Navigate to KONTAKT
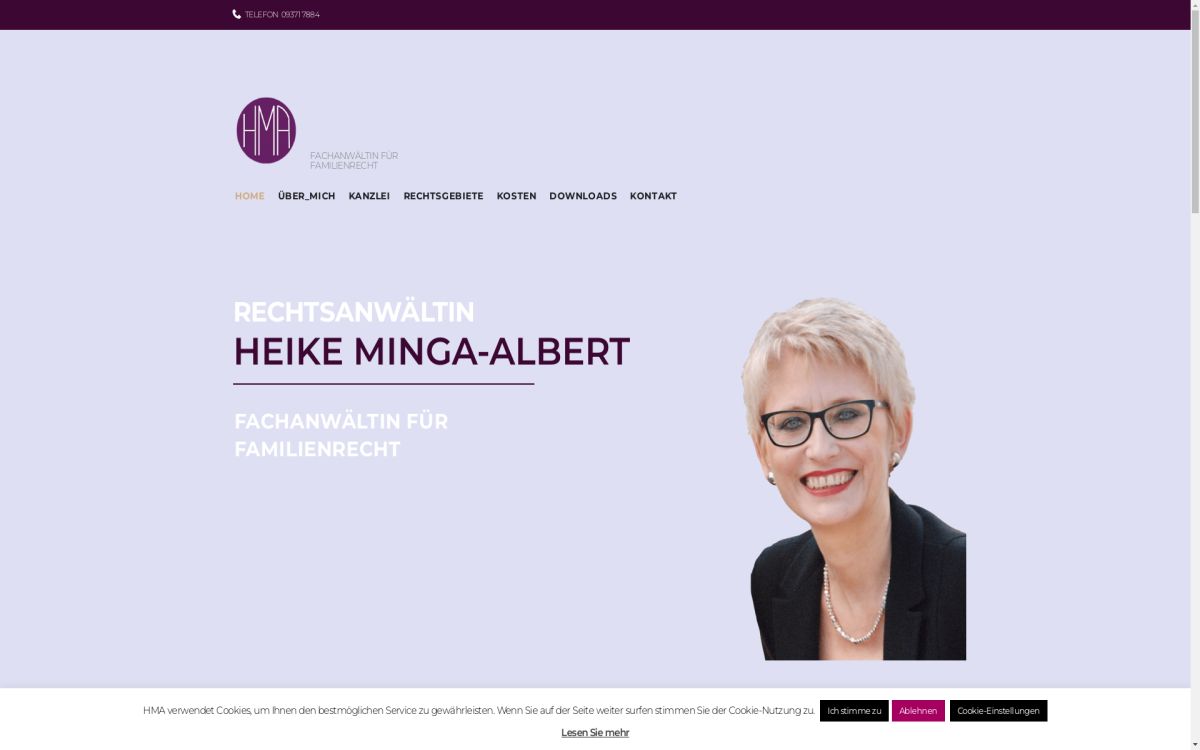Image resolution: width=1200 pixels, height=750 pixels. 653,196
